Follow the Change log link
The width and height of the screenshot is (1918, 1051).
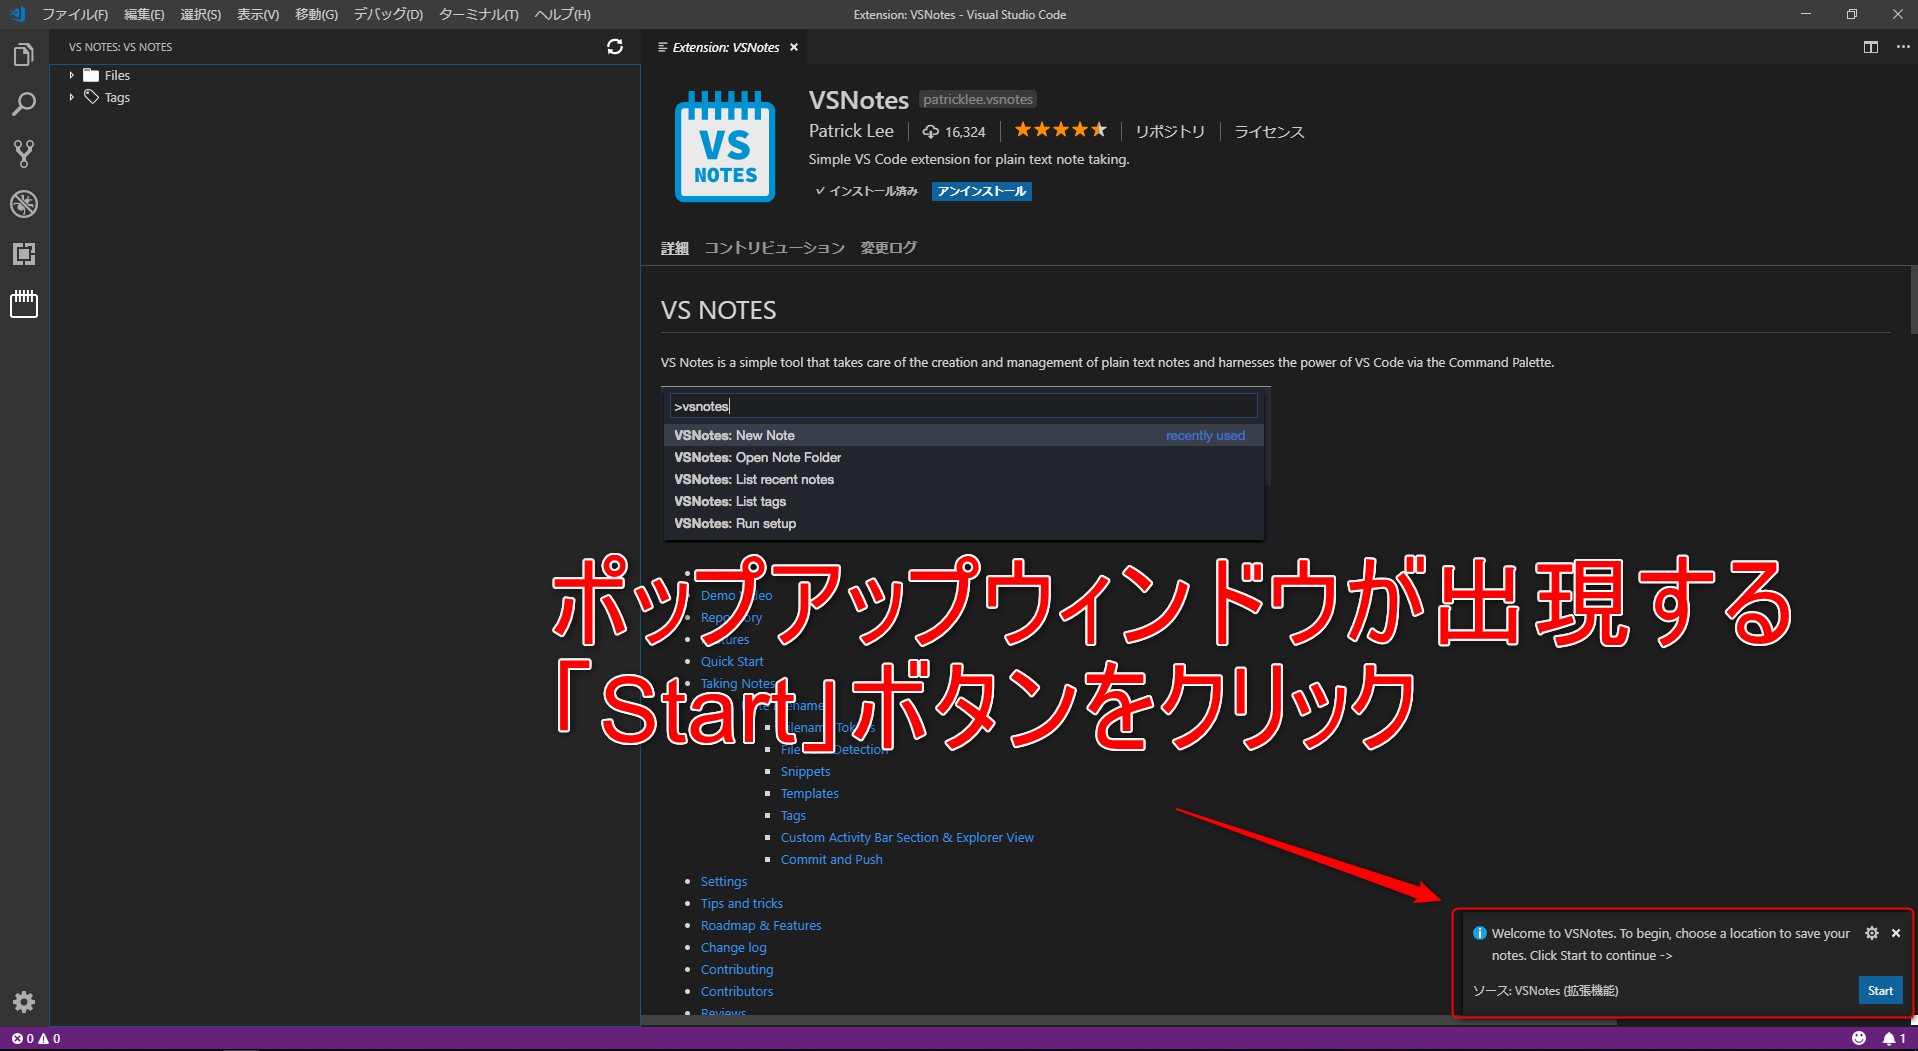pyautogui.click(x=734, y=948)
